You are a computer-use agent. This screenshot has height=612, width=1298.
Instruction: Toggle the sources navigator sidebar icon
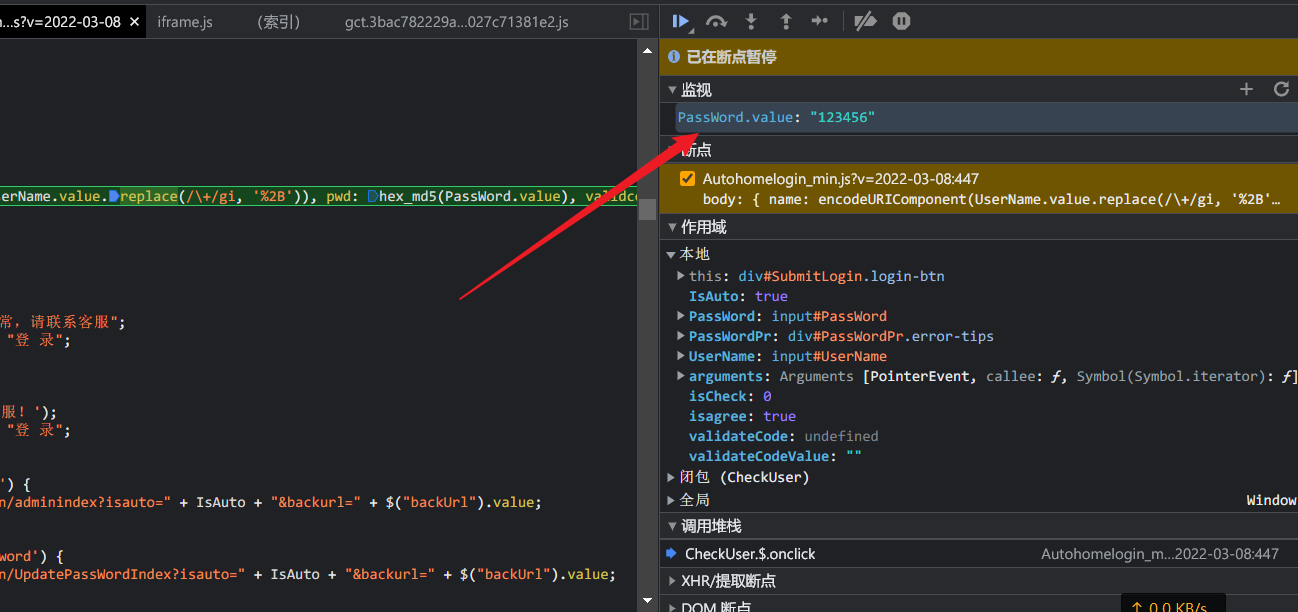click(x=638, y=21)
